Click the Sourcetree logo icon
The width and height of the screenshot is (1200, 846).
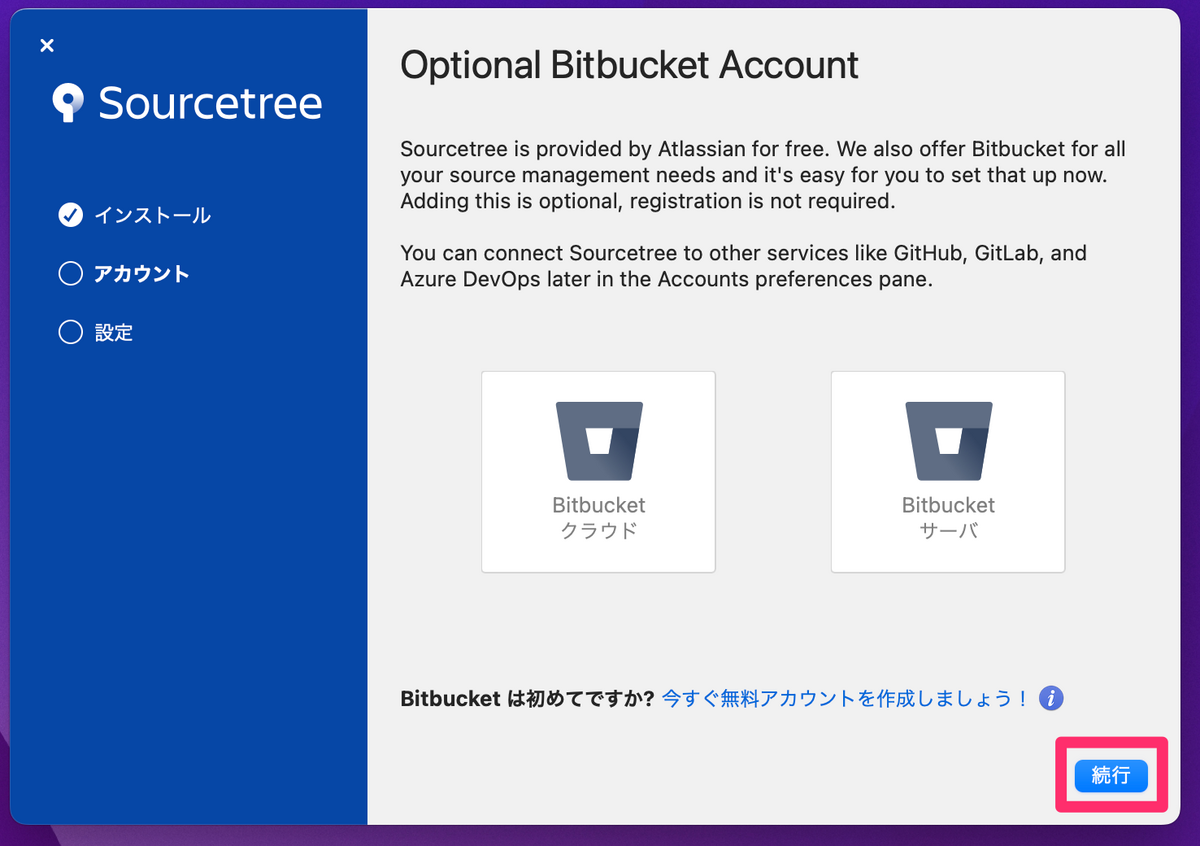68,103
